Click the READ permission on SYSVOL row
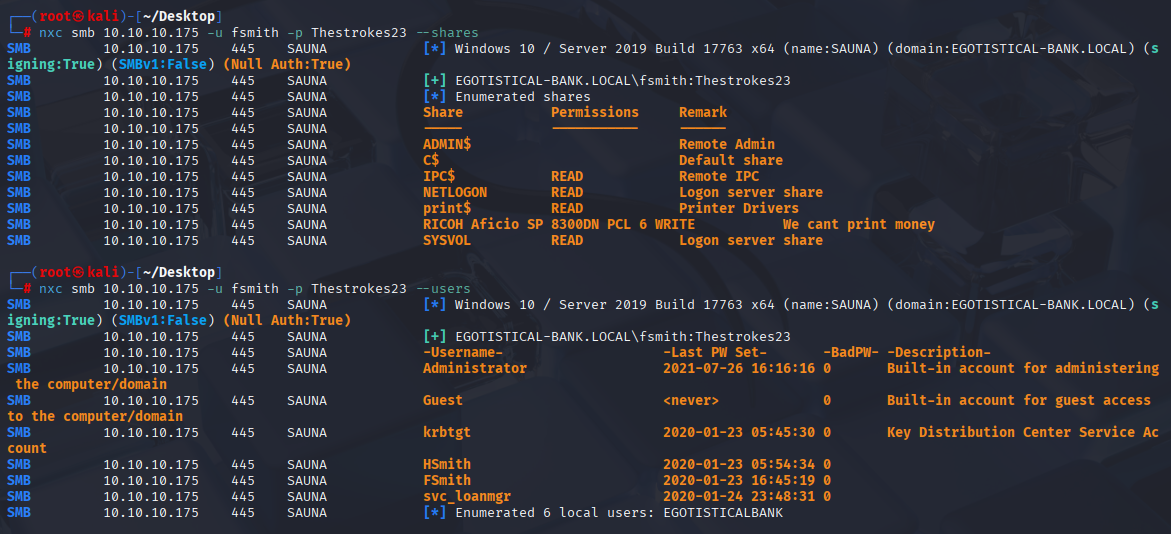 coord(567,240)
